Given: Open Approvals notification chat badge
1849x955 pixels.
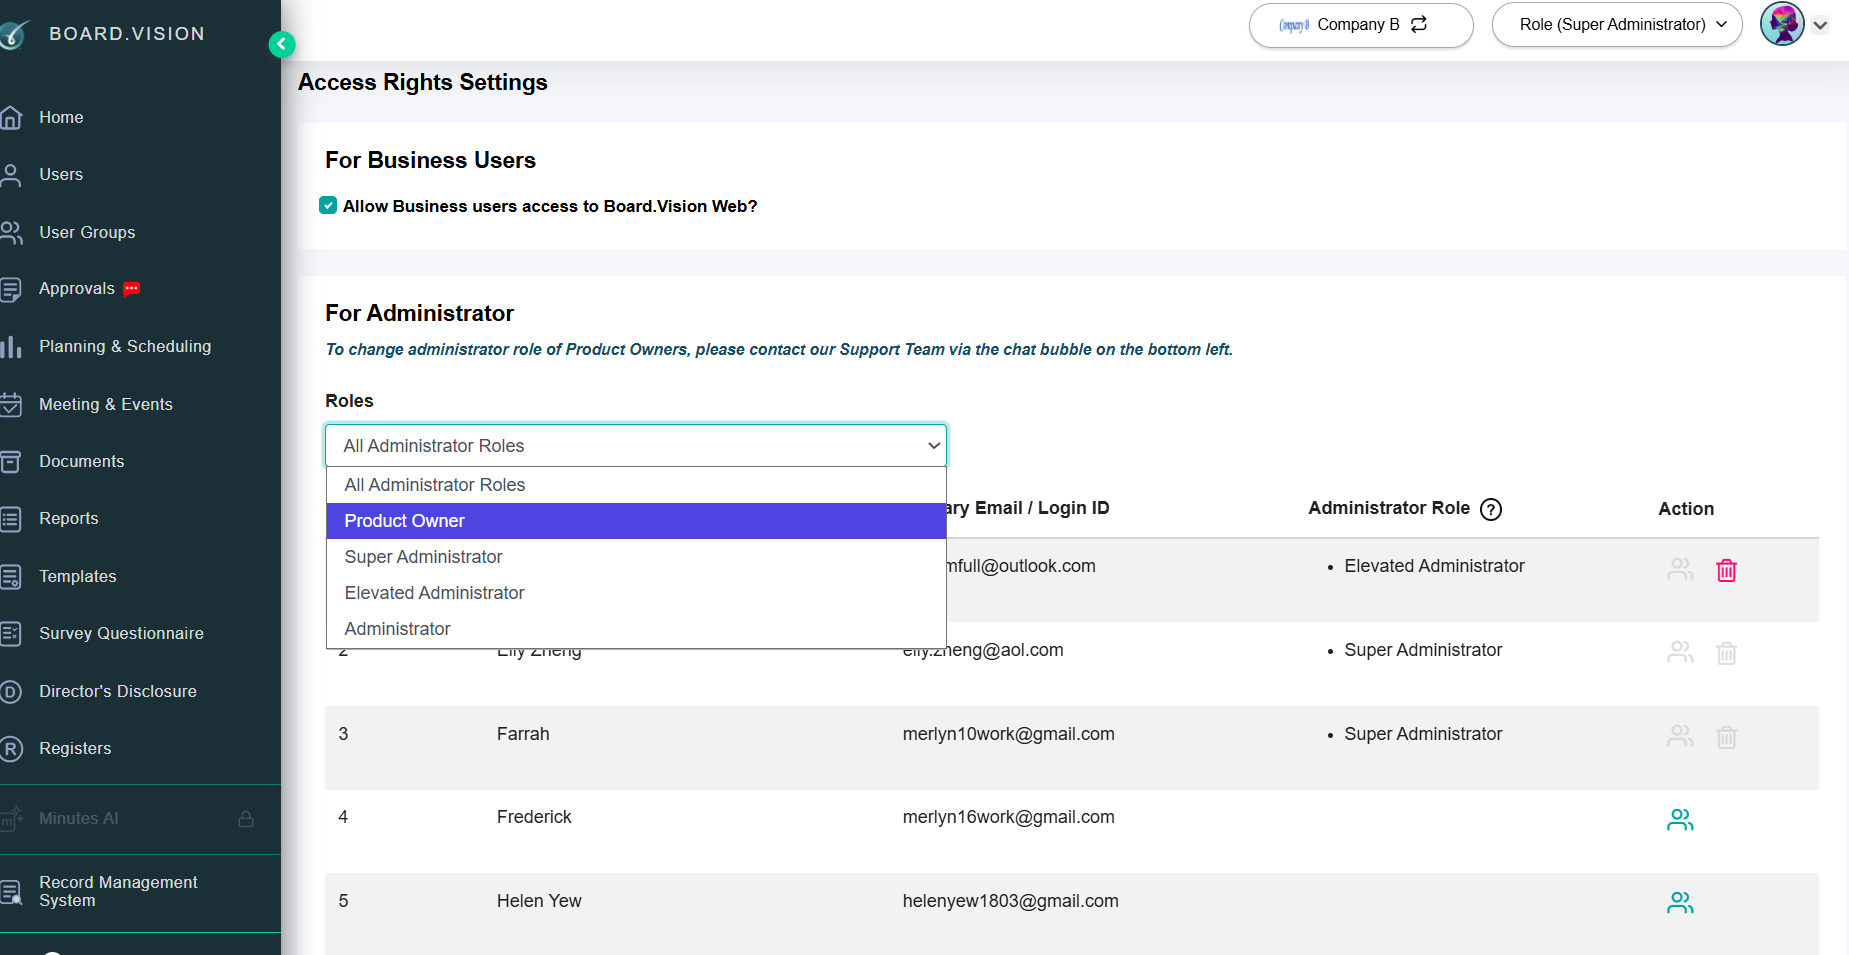Looking at the screenshot, I should [132, 289].
